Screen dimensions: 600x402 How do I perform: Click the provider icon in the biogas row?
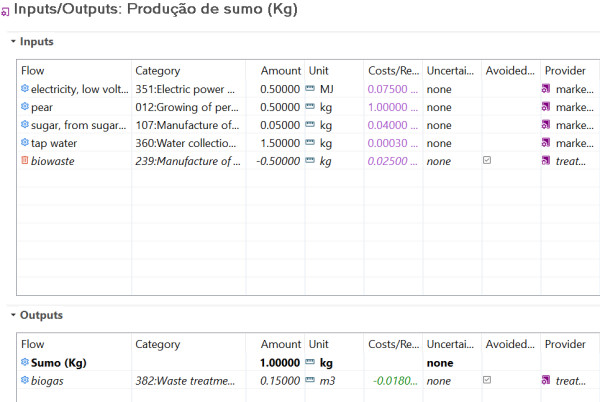coord(546,380)
